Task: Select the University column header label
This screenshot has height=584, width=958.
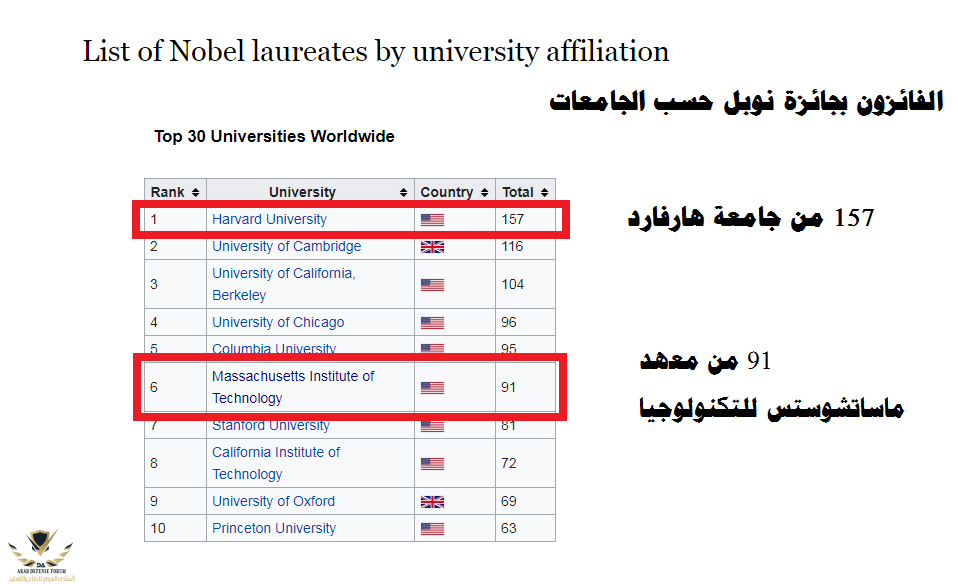Action: point(302,192)
